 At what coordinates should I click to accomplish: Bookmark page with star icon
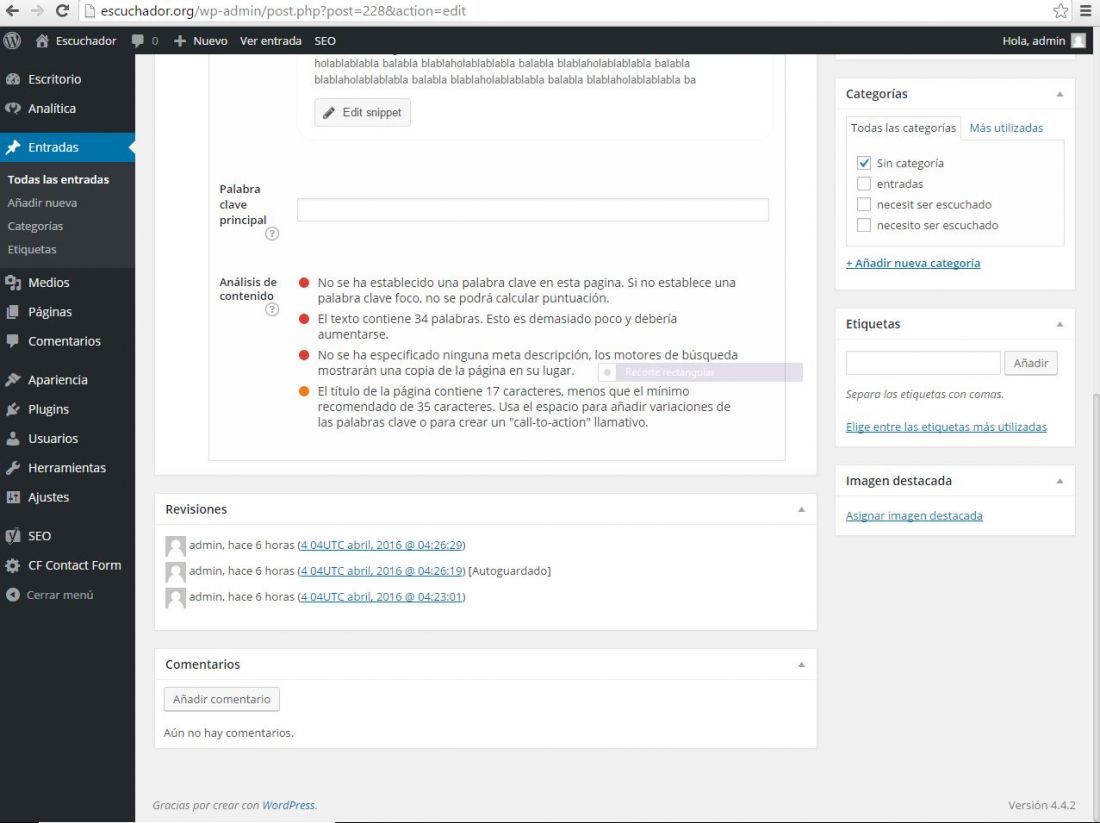[1060, 11]
